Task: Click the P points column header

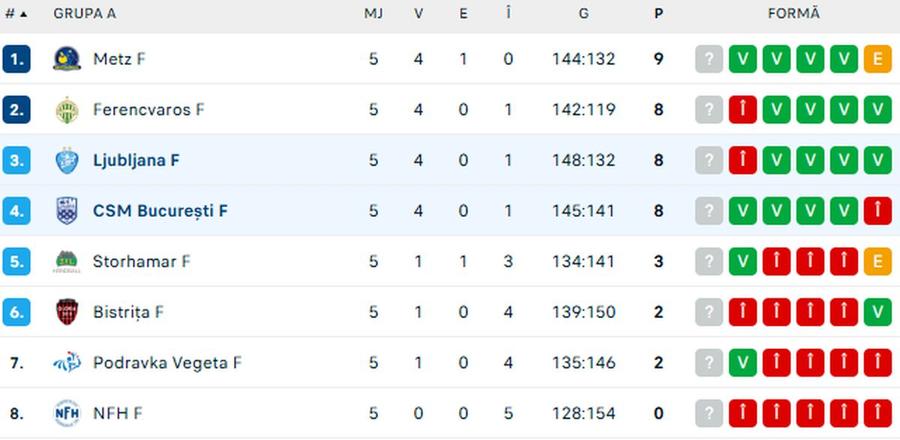Action: click(658, 14)
